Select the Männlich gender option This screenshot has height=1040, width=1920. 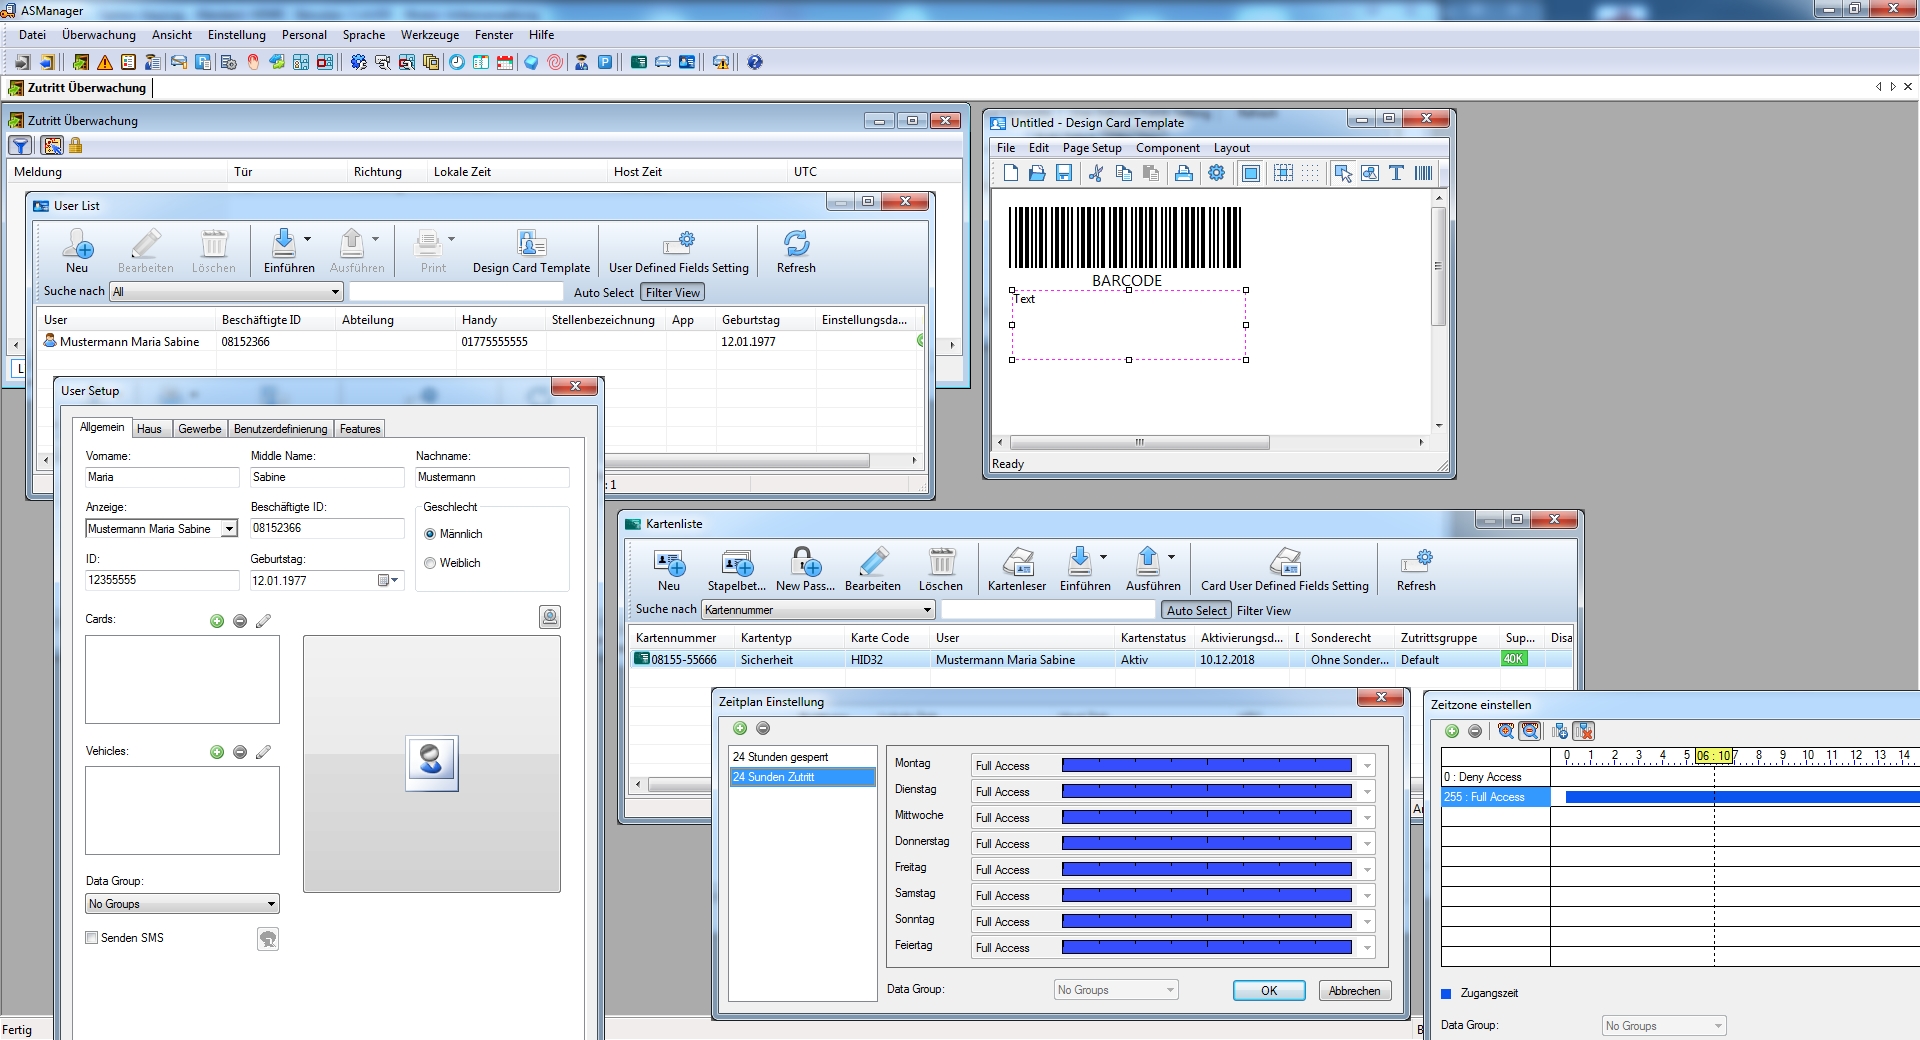click(430, 534)
